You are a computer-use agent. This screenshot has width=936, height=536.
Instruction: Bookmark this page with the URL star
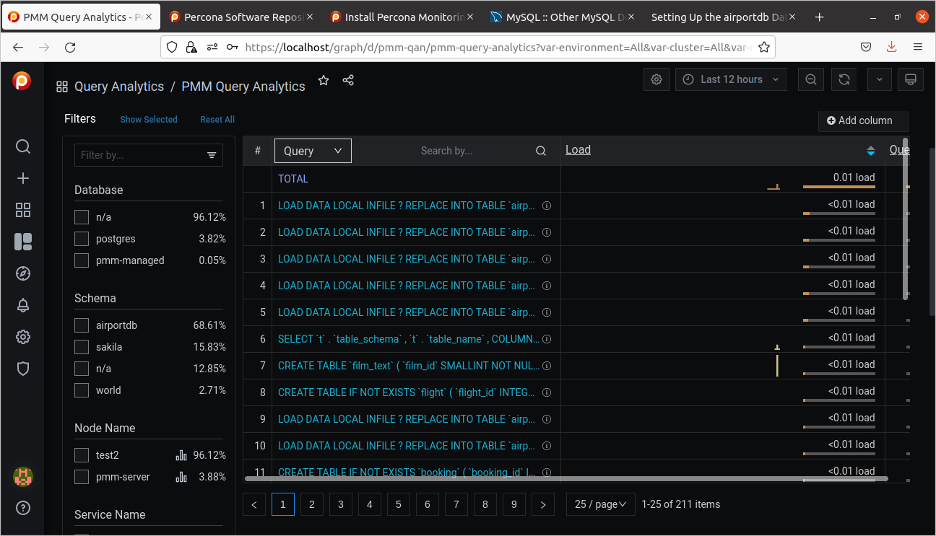click(763, 47)
